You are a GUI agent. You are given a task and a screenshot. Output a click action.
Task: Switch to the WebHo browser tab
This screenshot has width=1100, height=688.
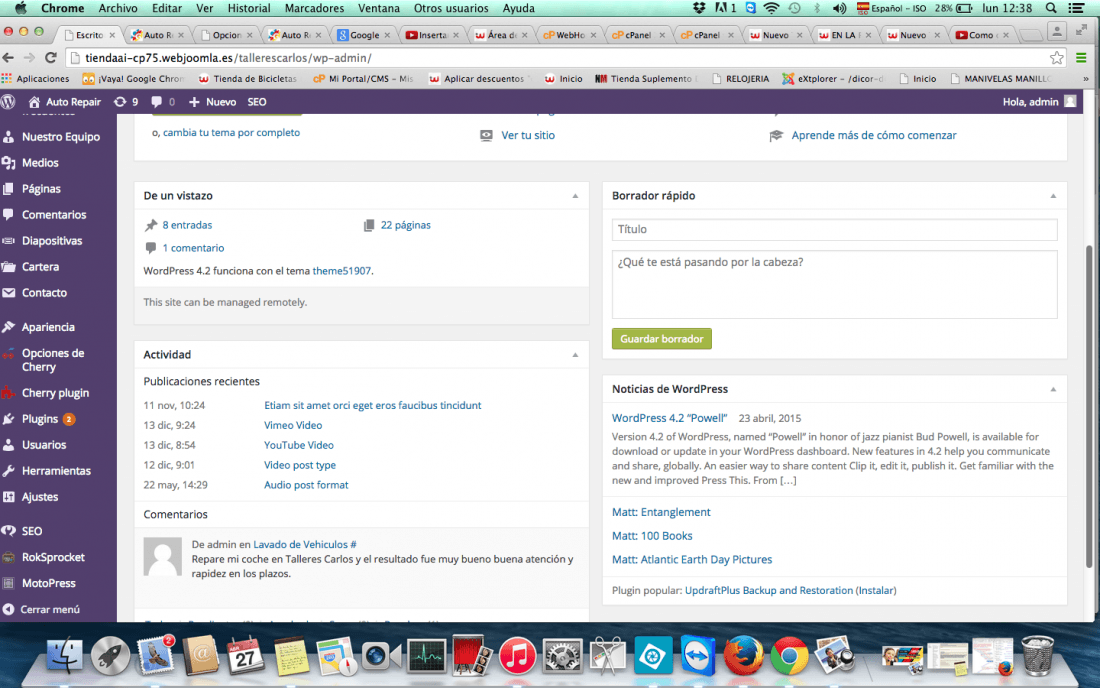pos(570,34)
